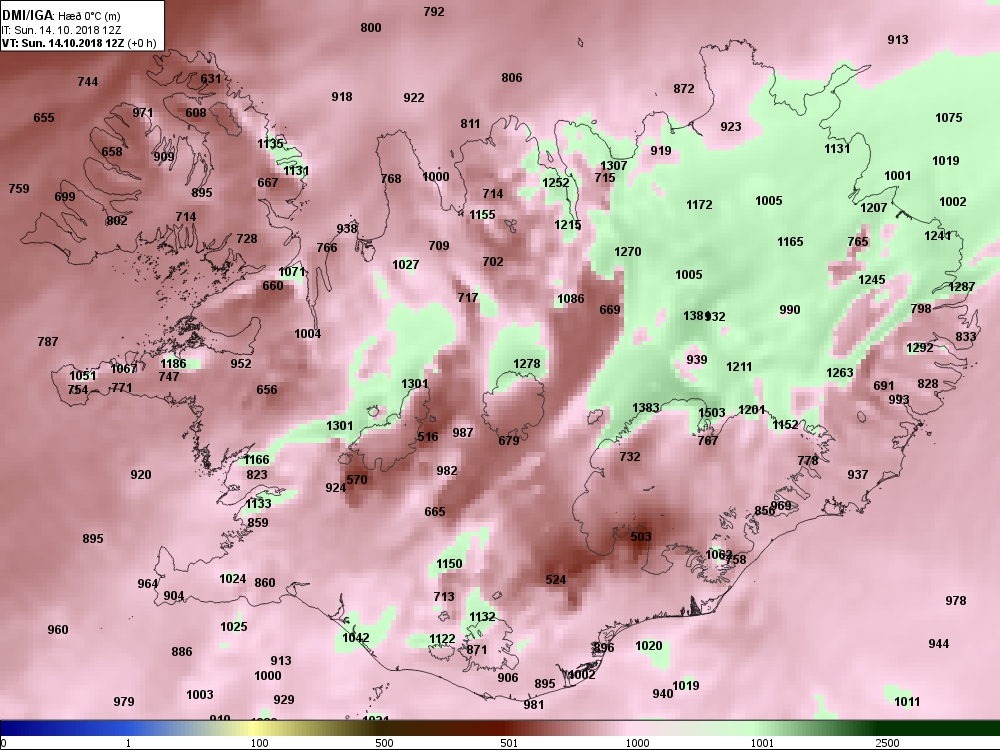
Task: Click the 1122 map value
Action: [x=442, y=639]
